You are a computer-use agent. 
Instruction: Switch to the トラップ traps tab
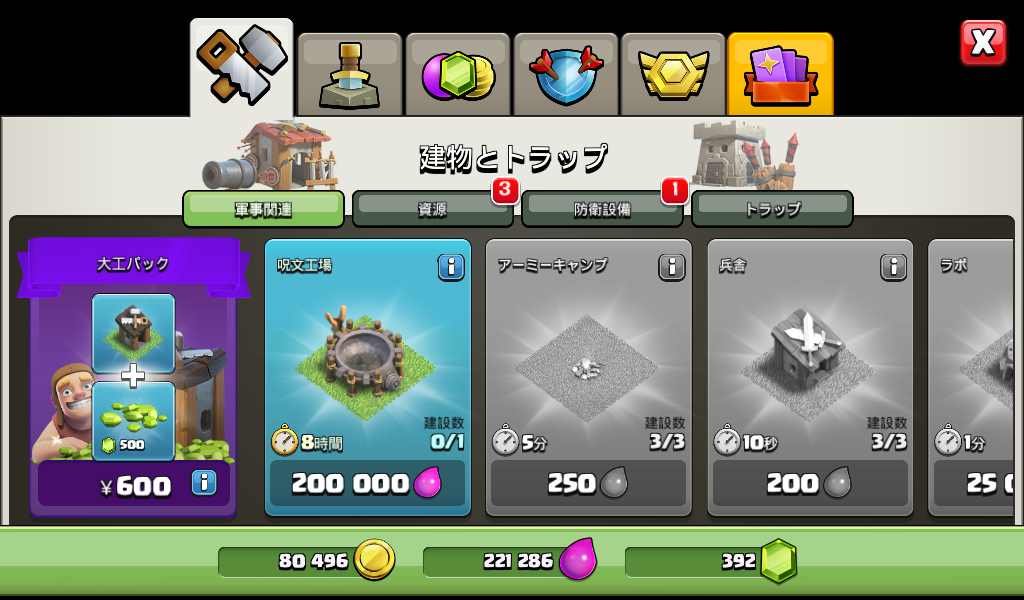coord(772,209)
